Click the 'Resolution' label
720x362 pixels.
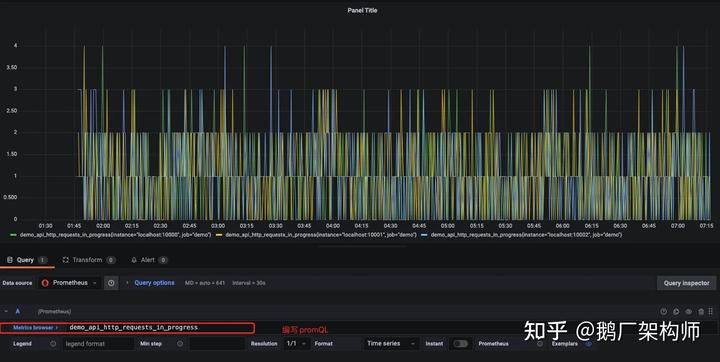click(x=264, y=344)
